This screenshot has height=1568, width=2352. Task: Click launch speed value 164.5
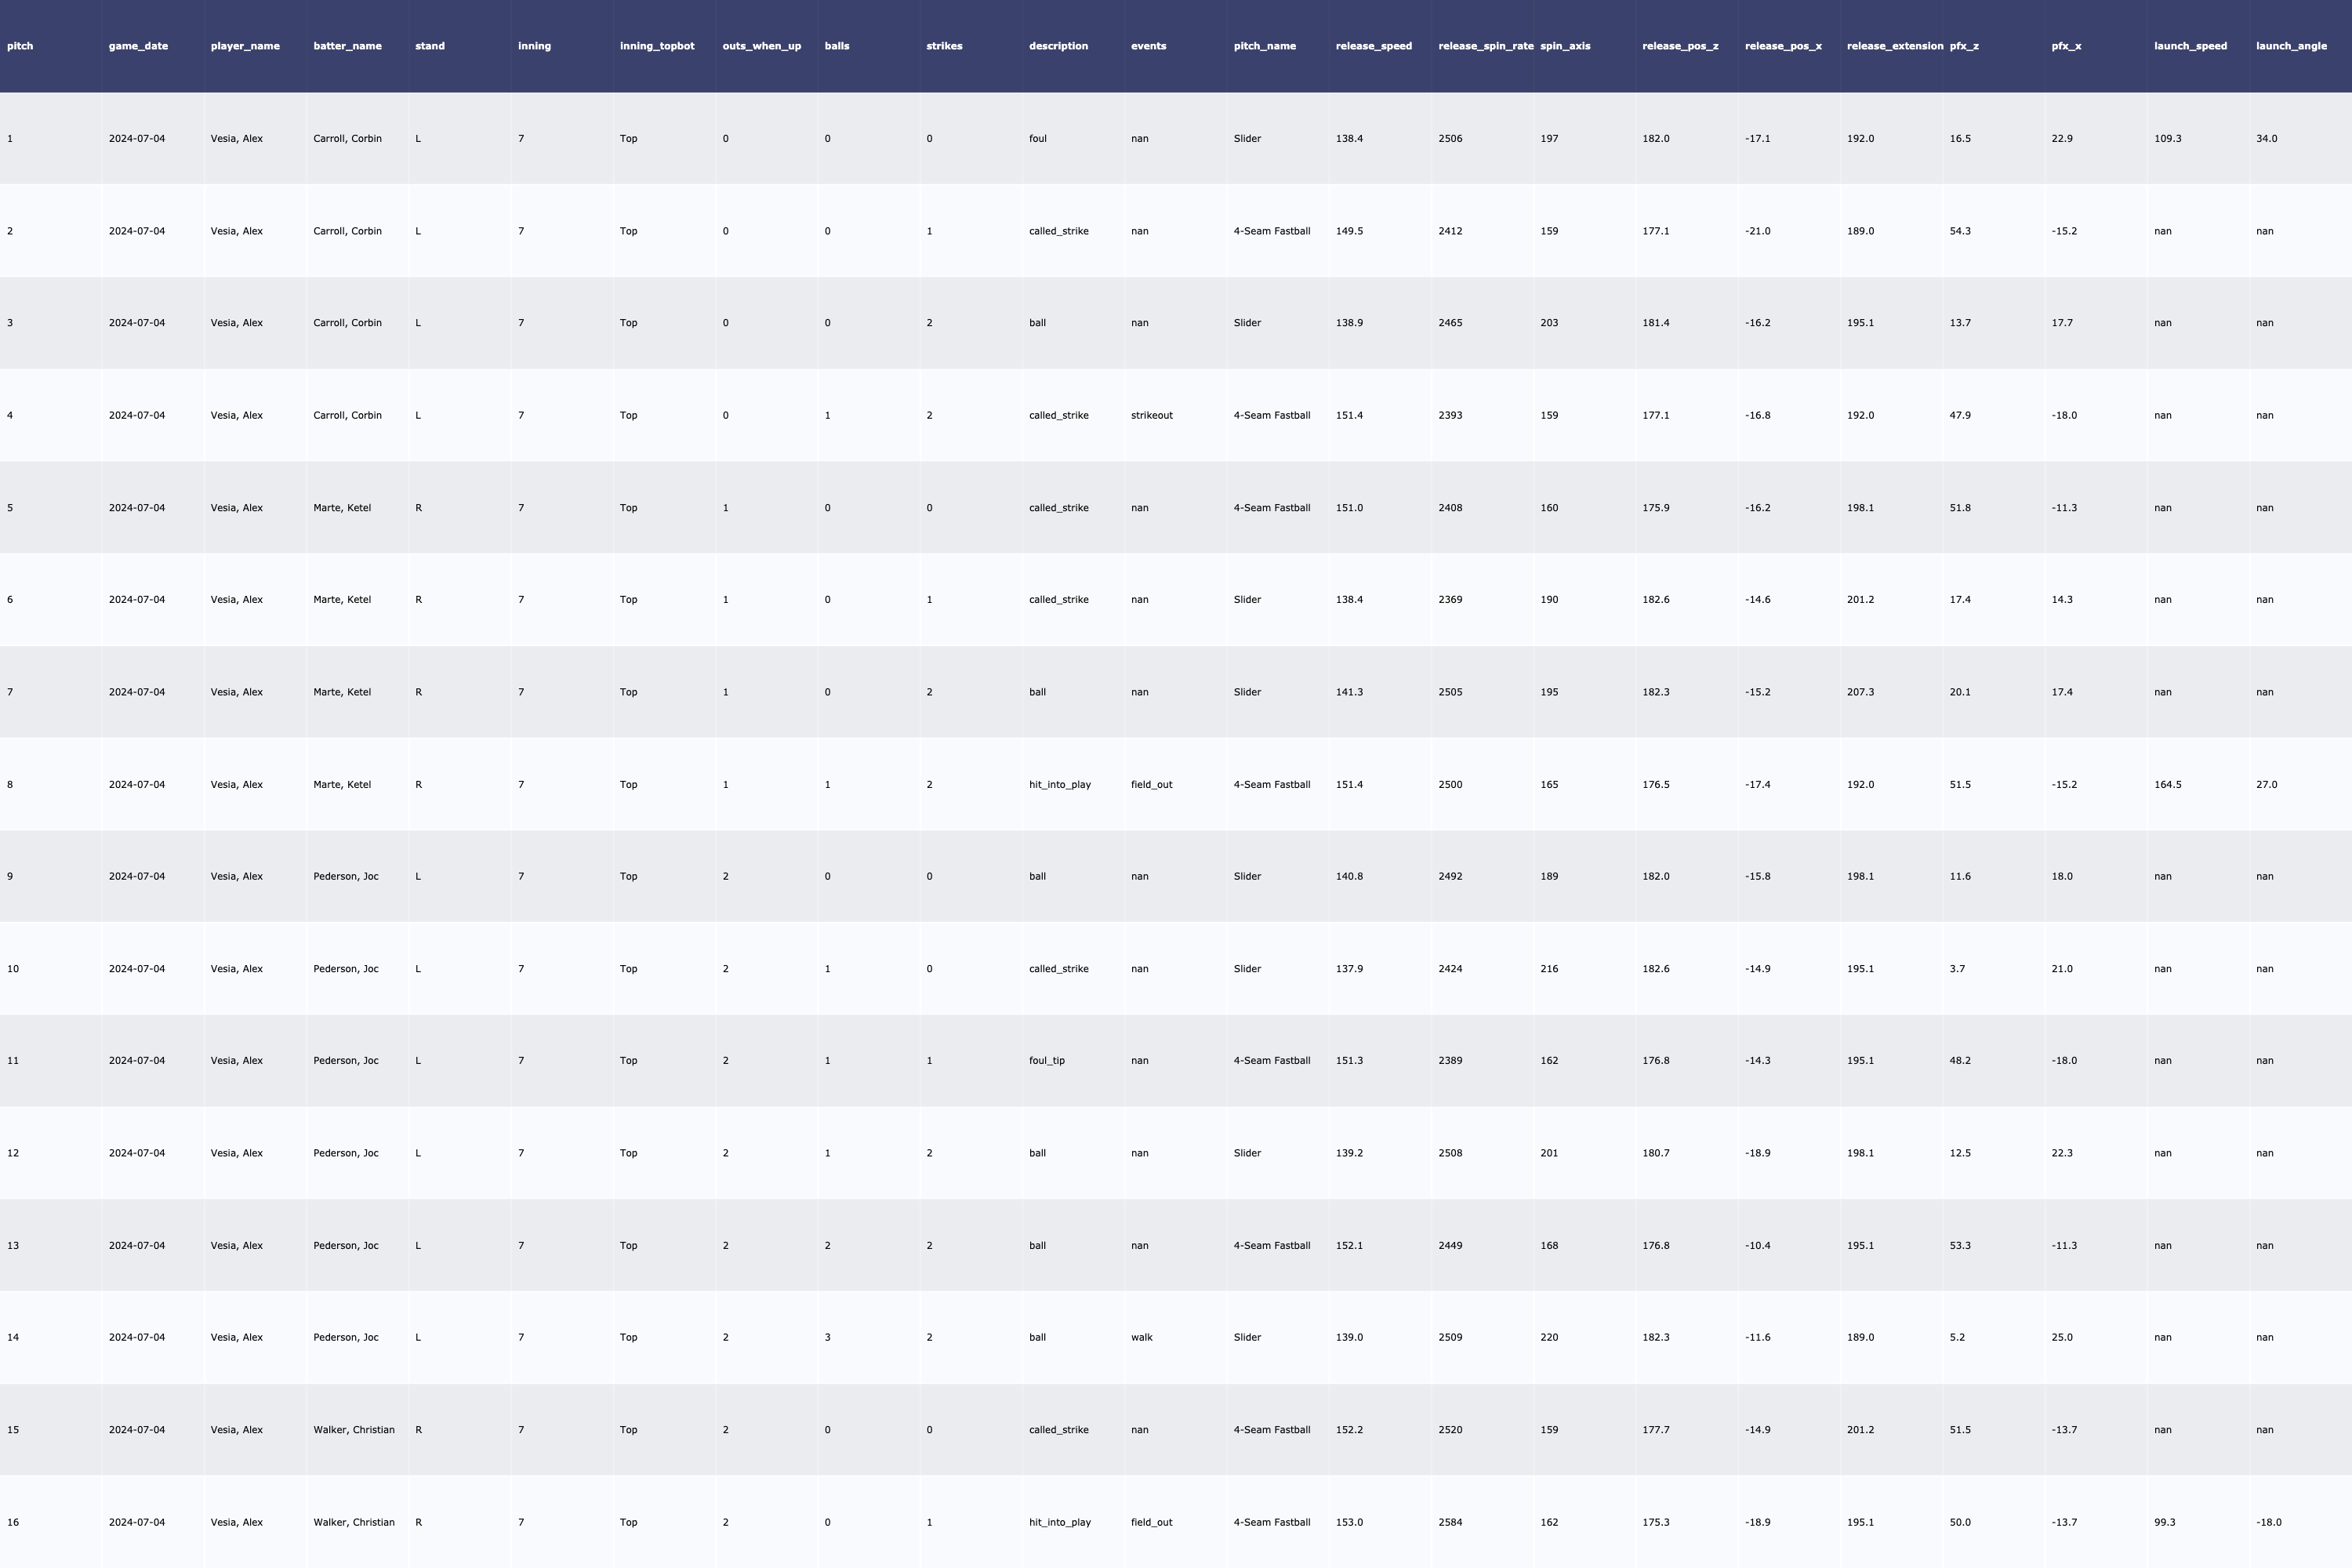(2167, 784)
